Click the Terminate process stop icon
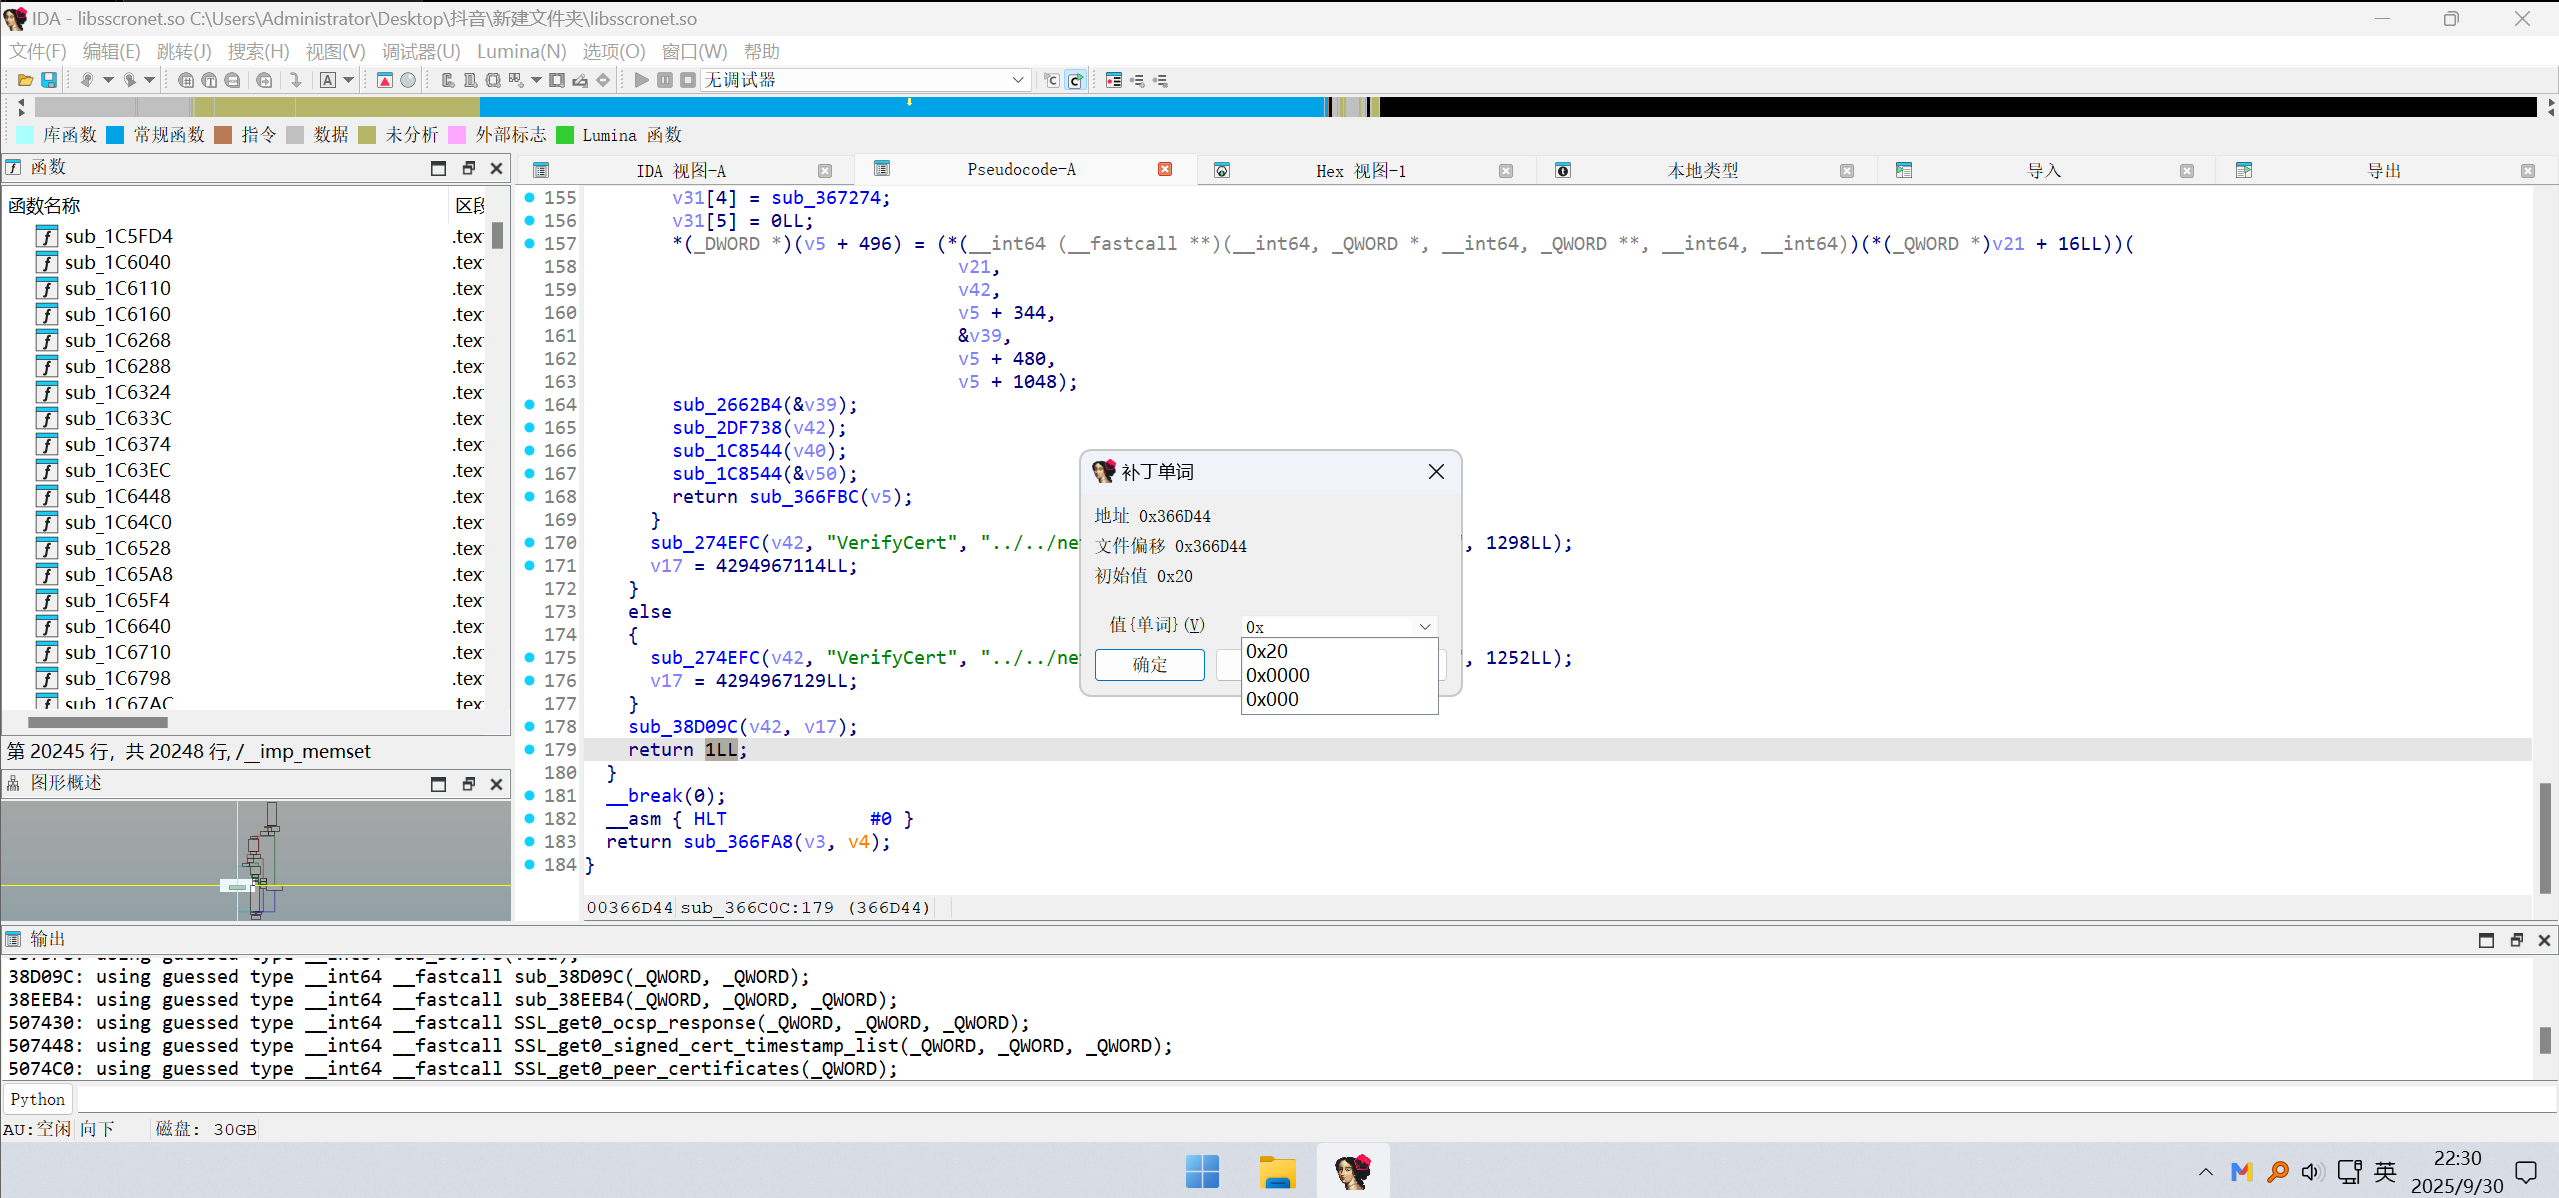The image size is (2559, 1198). tap(688, 80)
